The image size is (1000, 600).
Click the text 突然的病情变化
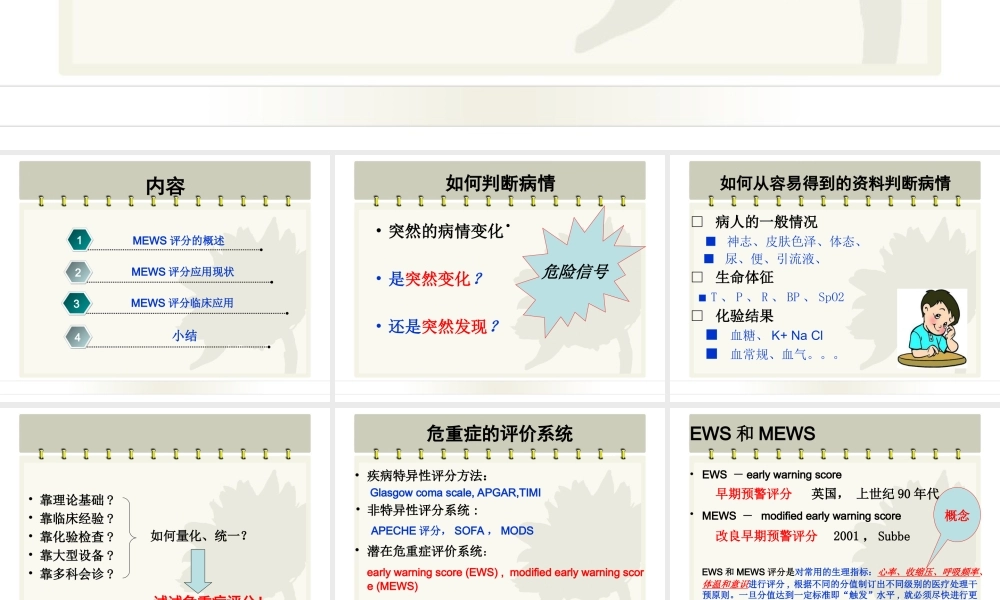click(446, 231)
